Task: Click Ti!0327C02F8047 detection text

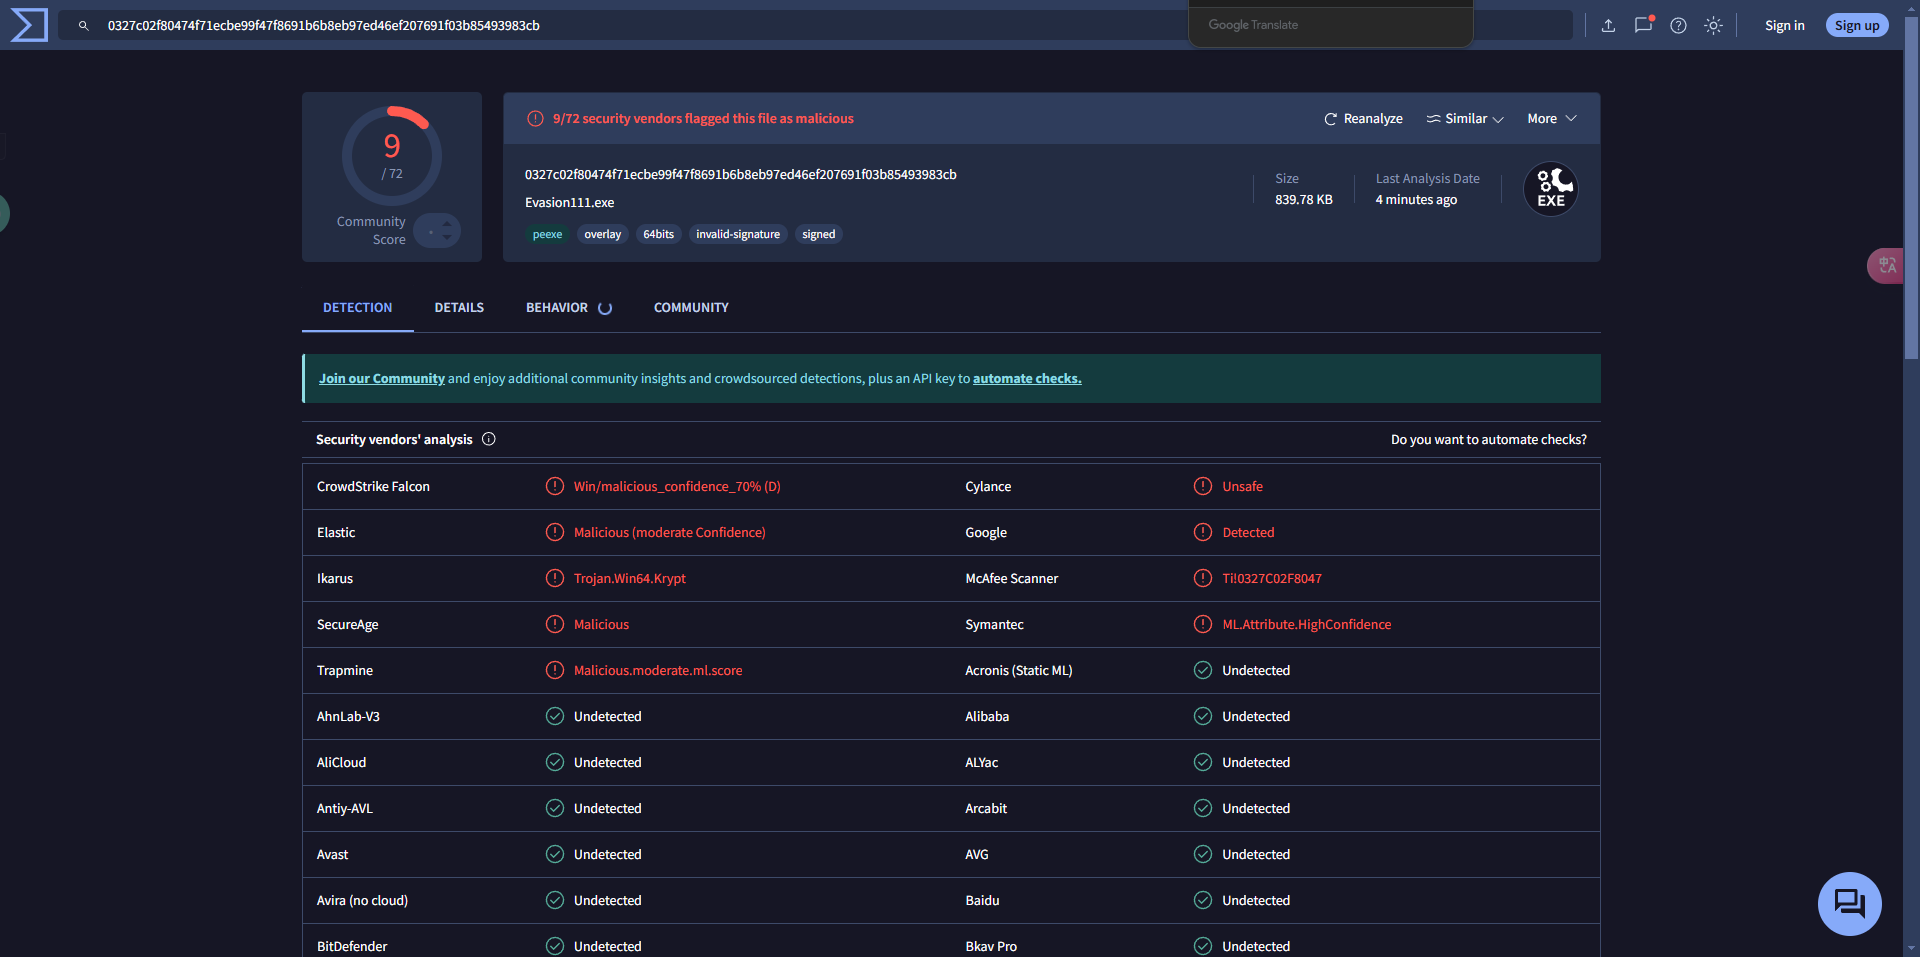Action: pos(1272,579)
